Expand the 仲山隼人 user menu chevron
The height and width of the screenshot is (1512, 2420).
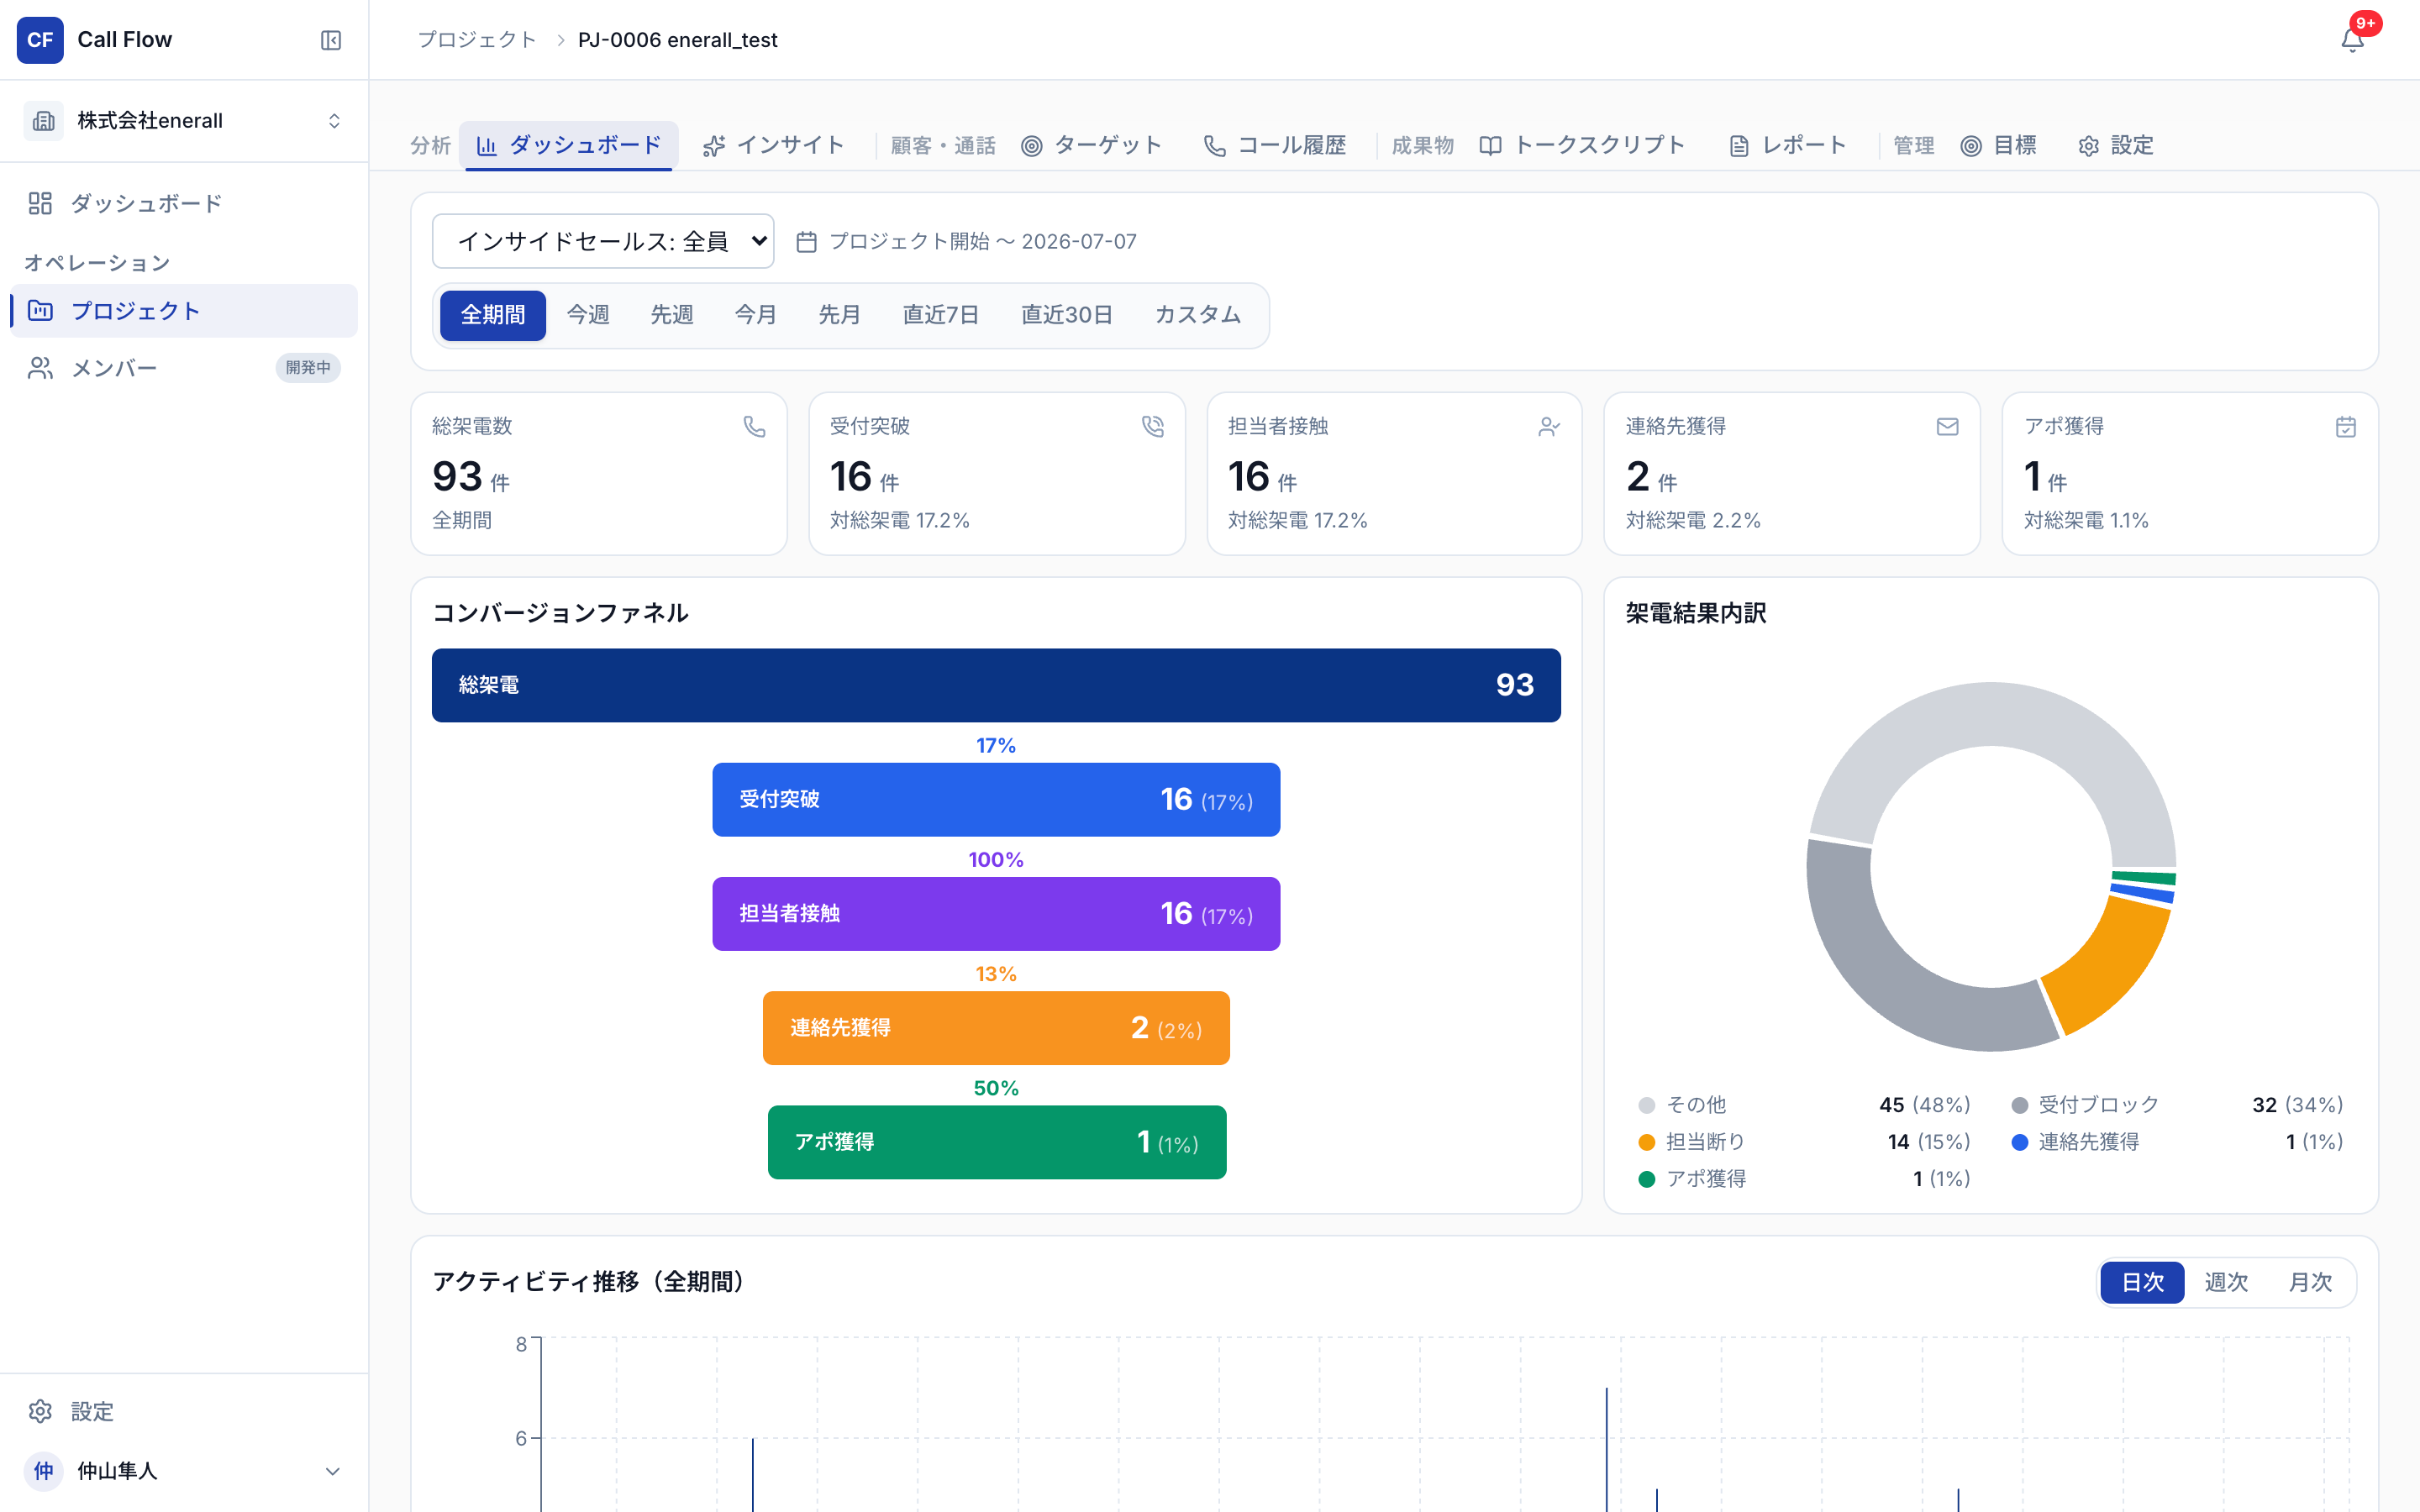coord(333,1471)
